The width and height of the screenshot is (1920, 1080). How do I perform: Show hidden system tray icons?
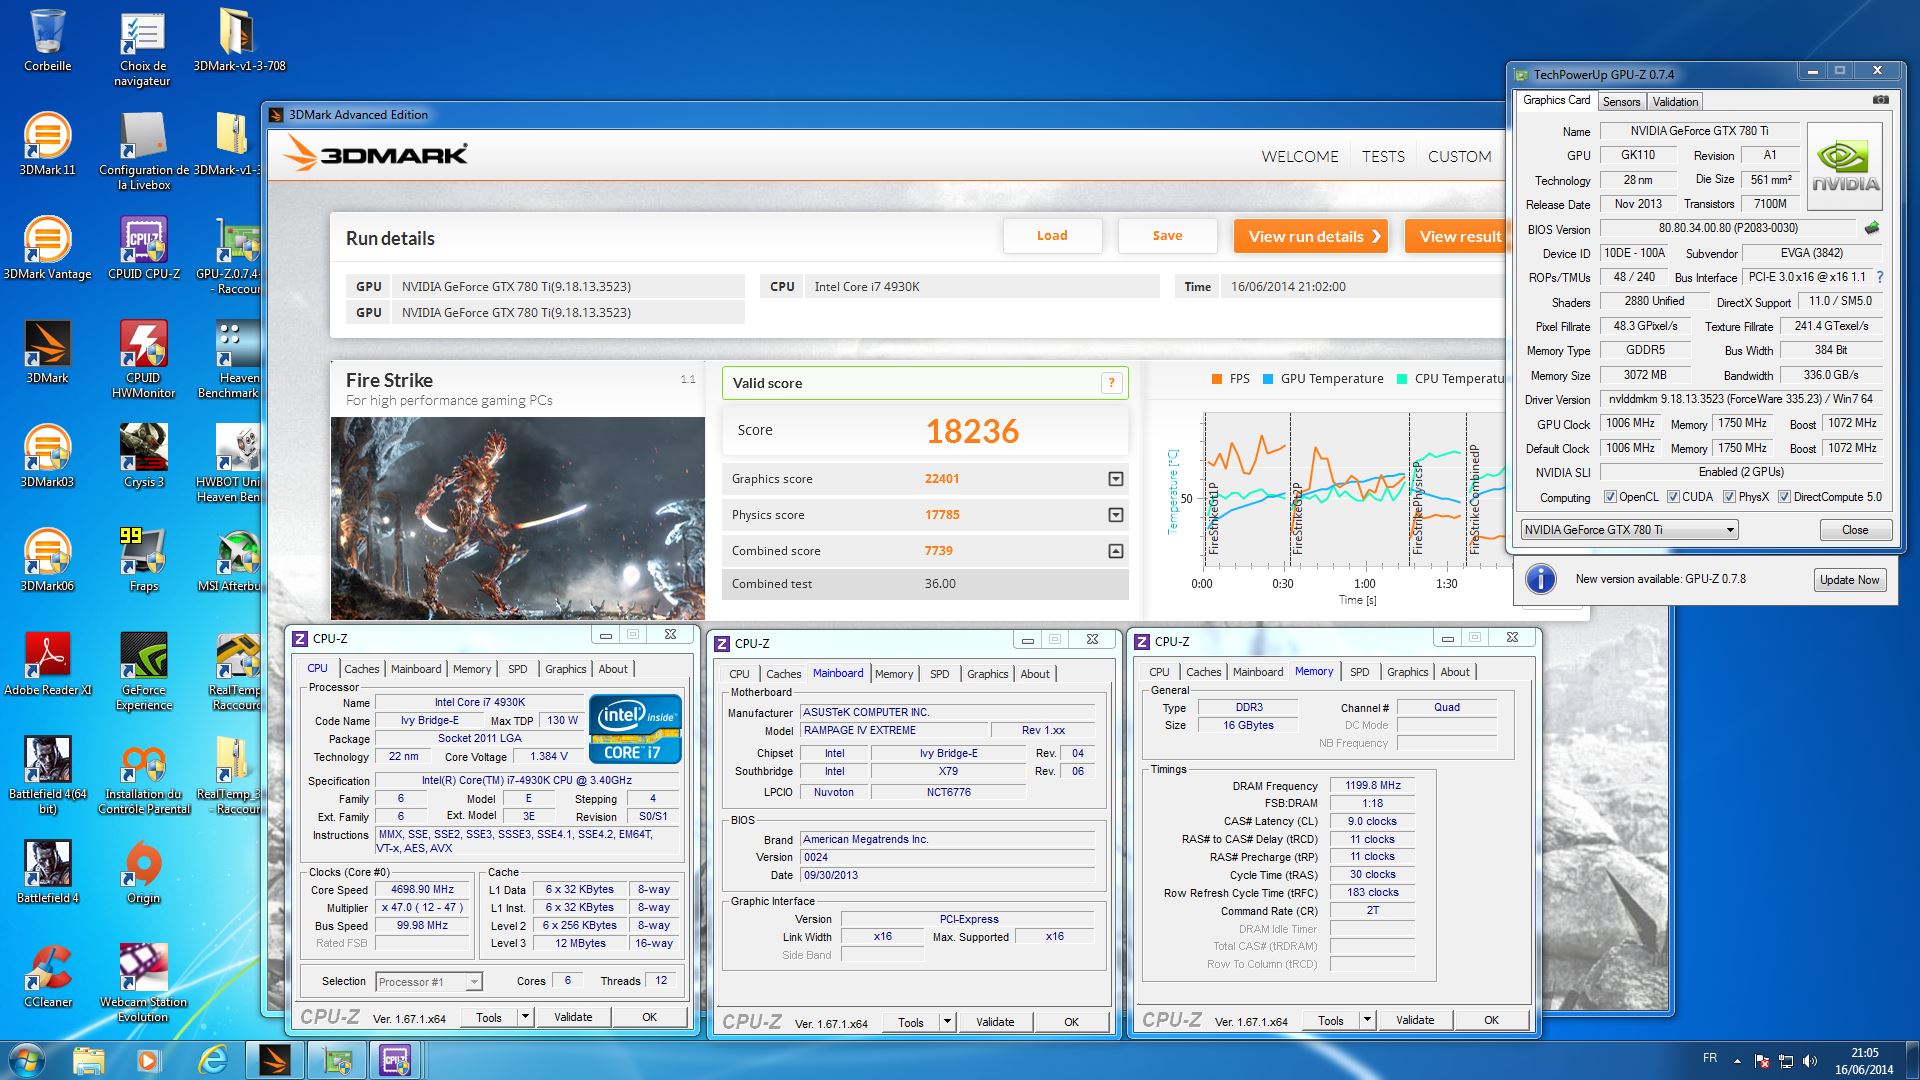coord(1737,1061)
